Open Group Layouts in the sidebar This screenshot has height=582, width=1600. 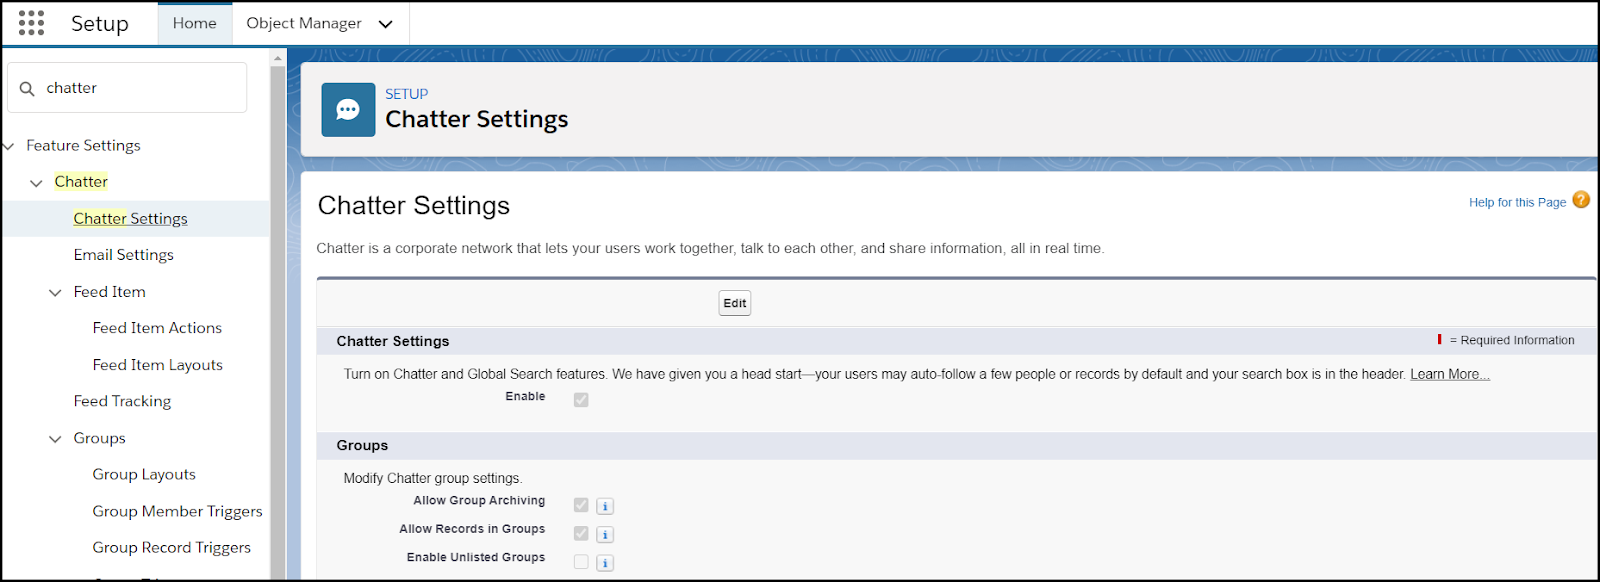(144, 474)
